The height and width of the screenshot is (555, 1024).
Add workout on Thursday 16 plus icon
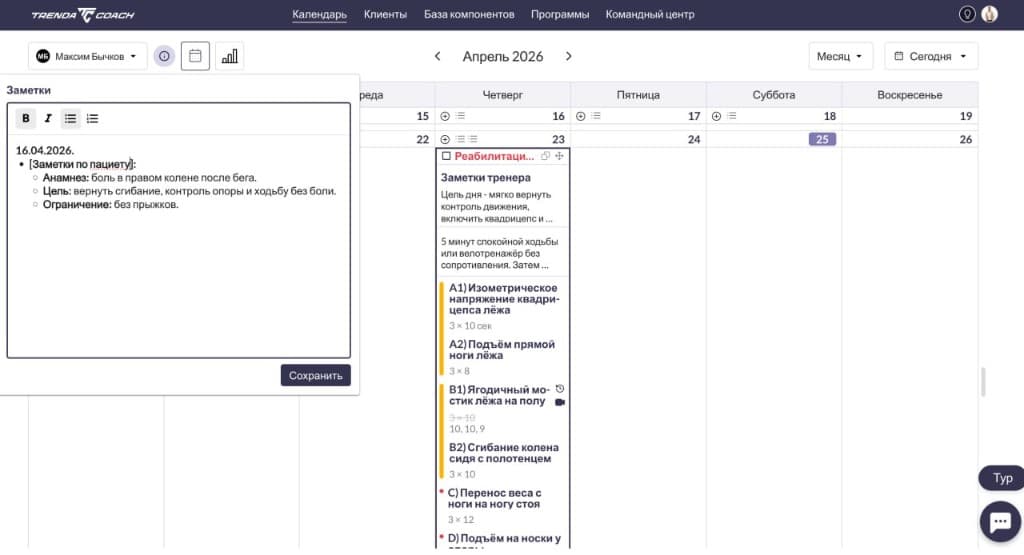(445, 116)
